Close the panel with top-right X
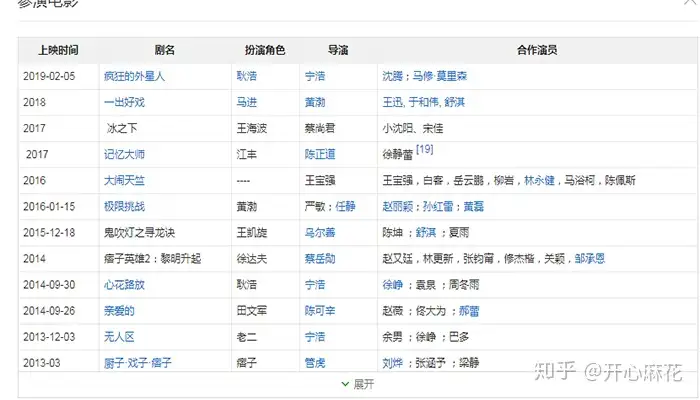This screenshot has width=700, height=400. click(691, 2)
